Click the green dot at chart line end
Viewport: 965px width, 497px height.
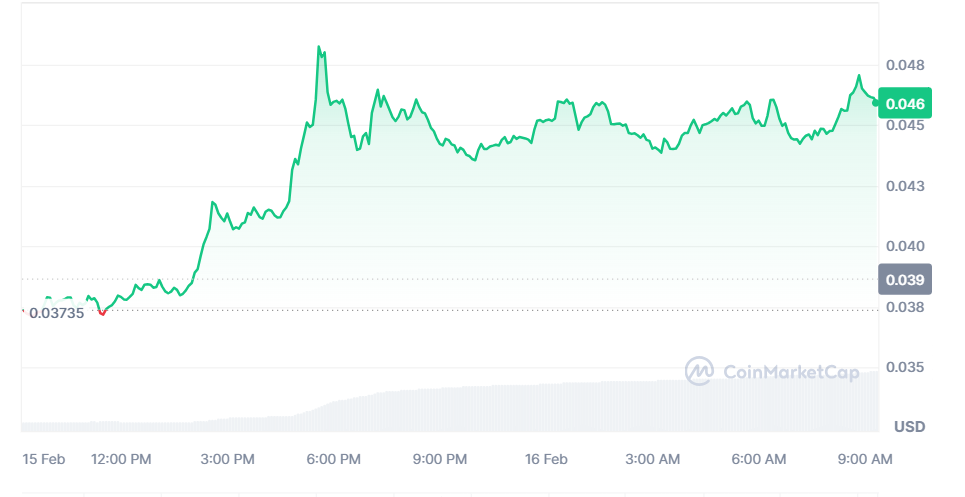point(875,103)
